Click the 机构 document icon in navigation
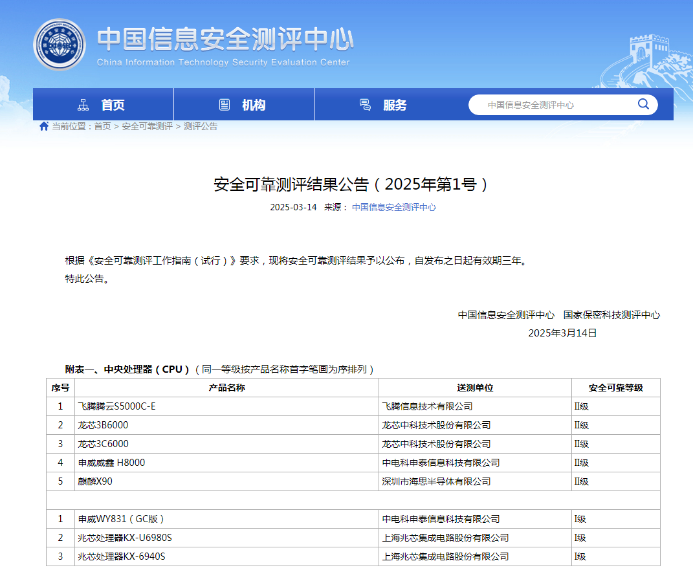The height and width of the screenshot is (572, 693). pyautogui.click(x=224, y=105)
